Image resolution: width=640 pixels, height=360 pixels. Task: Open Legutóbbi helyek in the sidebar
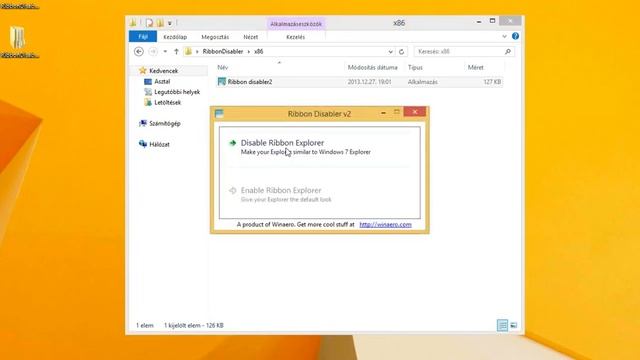[x=177, y=92]
